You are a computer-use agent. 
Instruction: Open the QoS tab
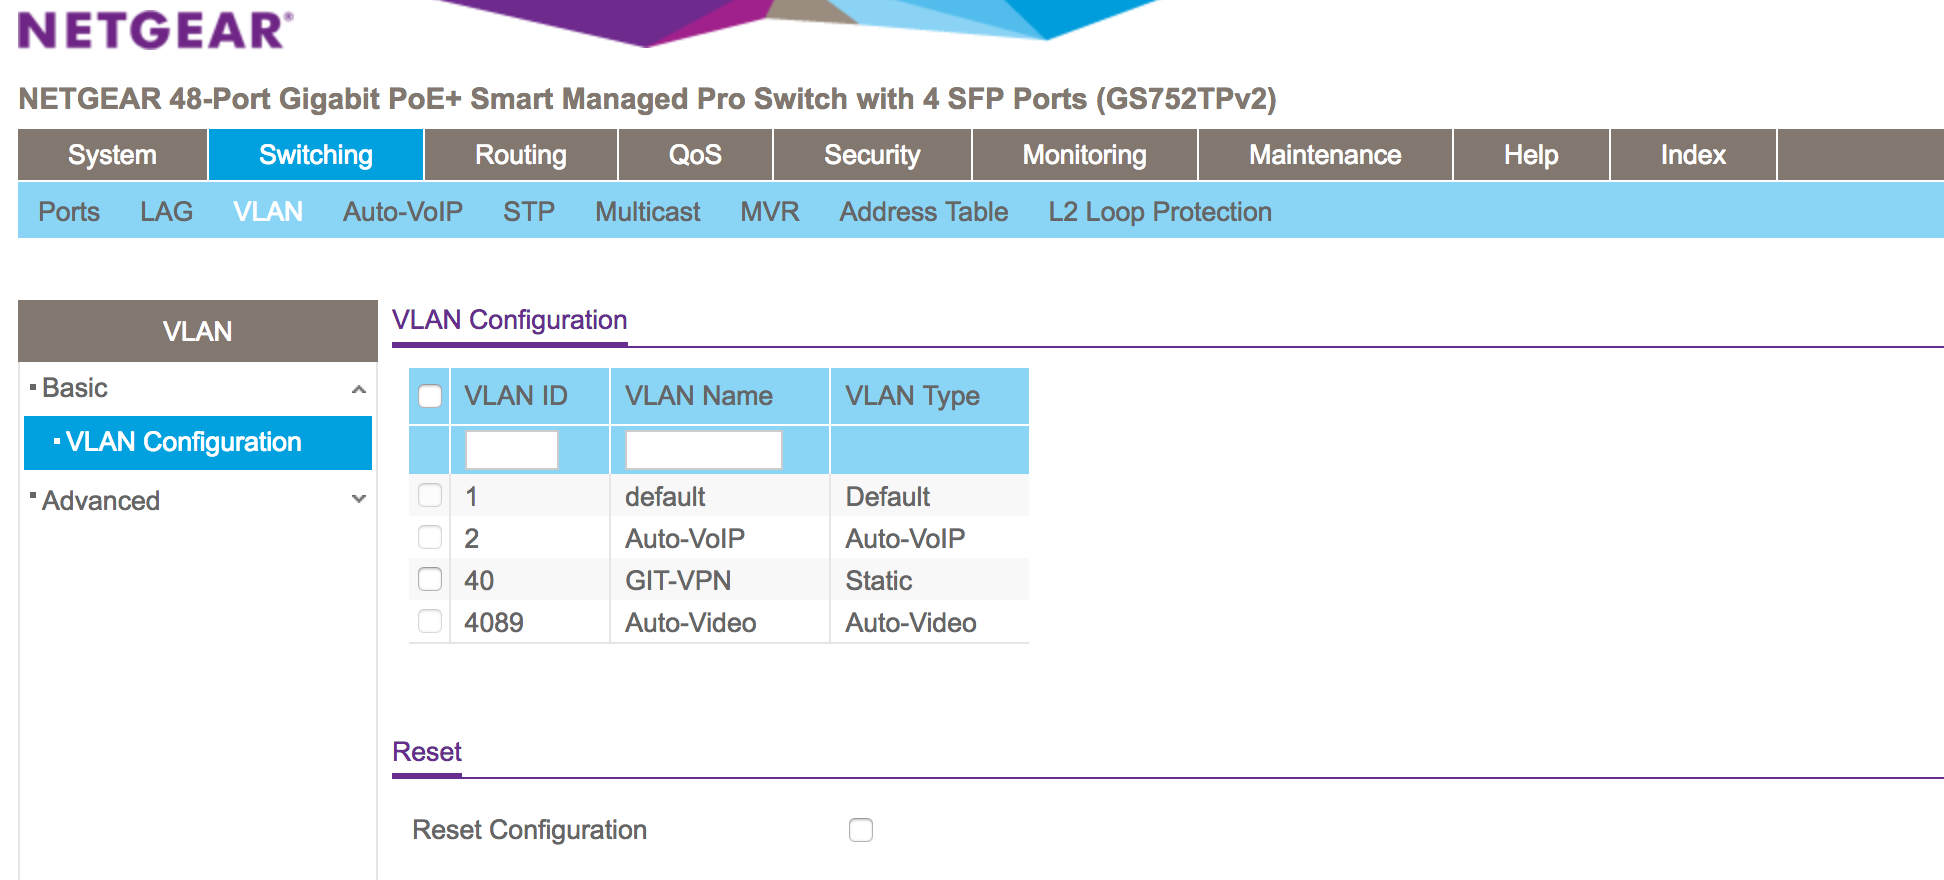pos(695,155)
